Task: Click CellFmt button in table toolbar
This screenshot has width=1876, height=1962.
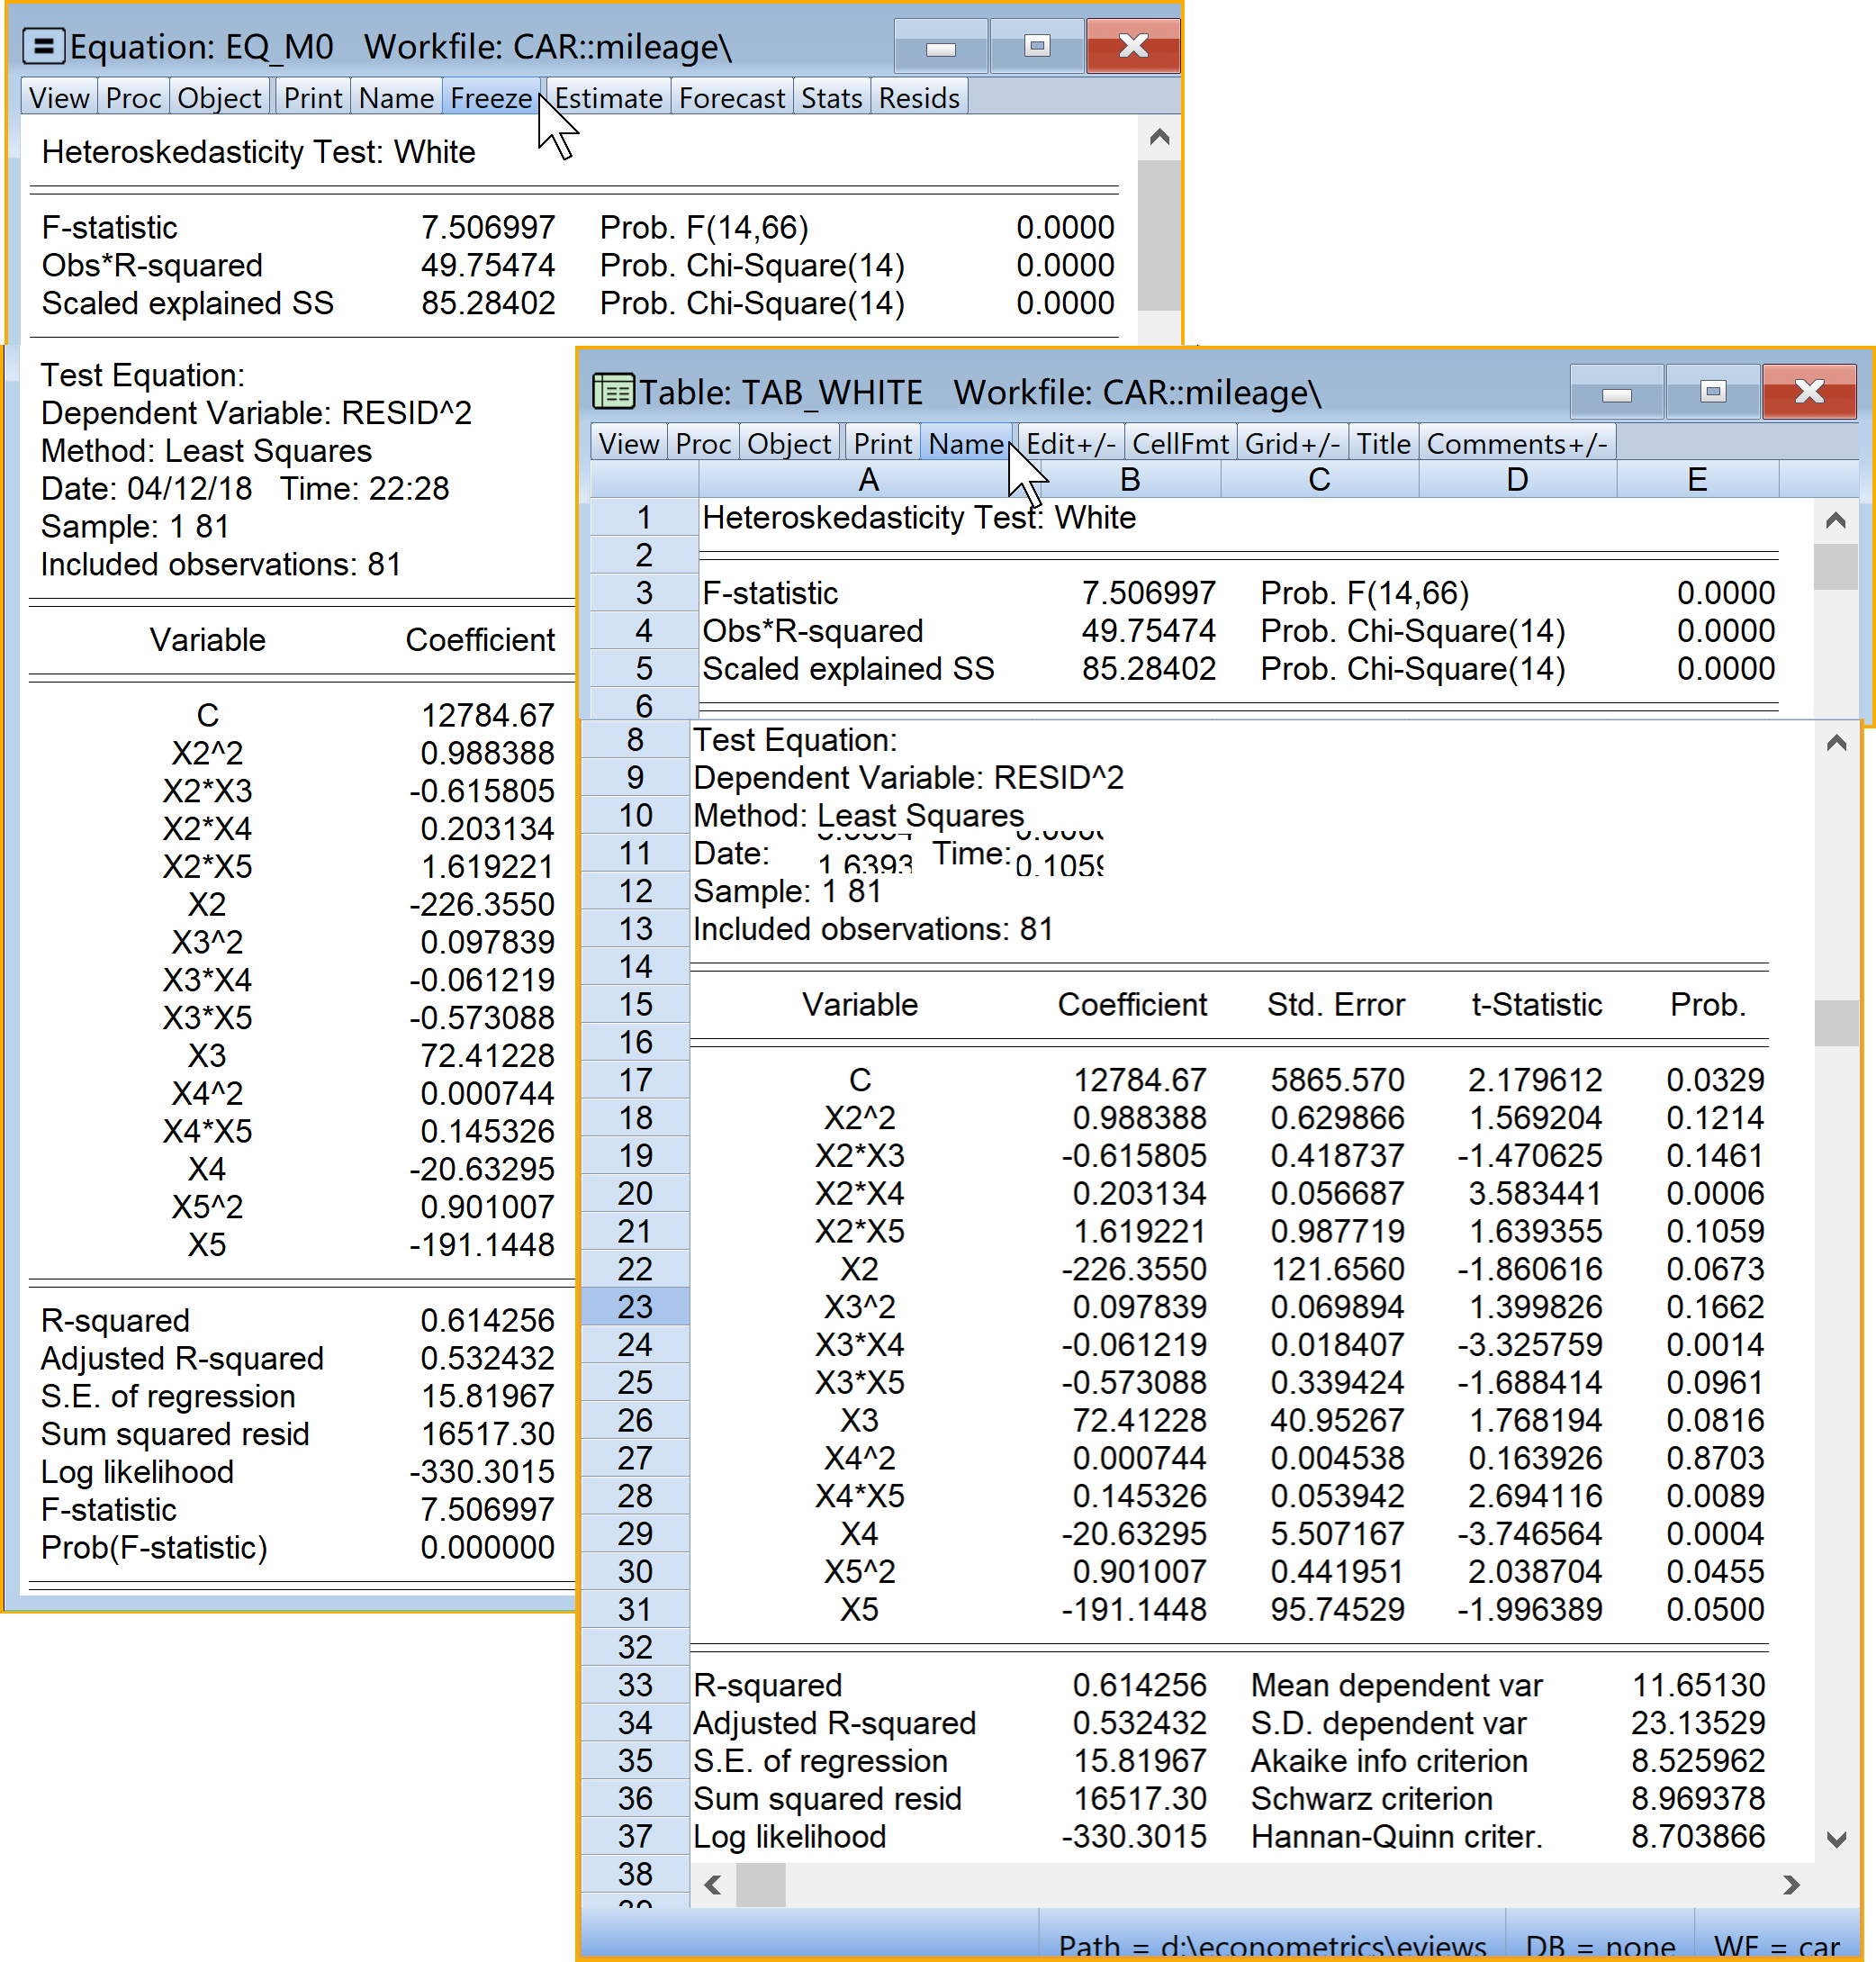Action: point(1180,444)
